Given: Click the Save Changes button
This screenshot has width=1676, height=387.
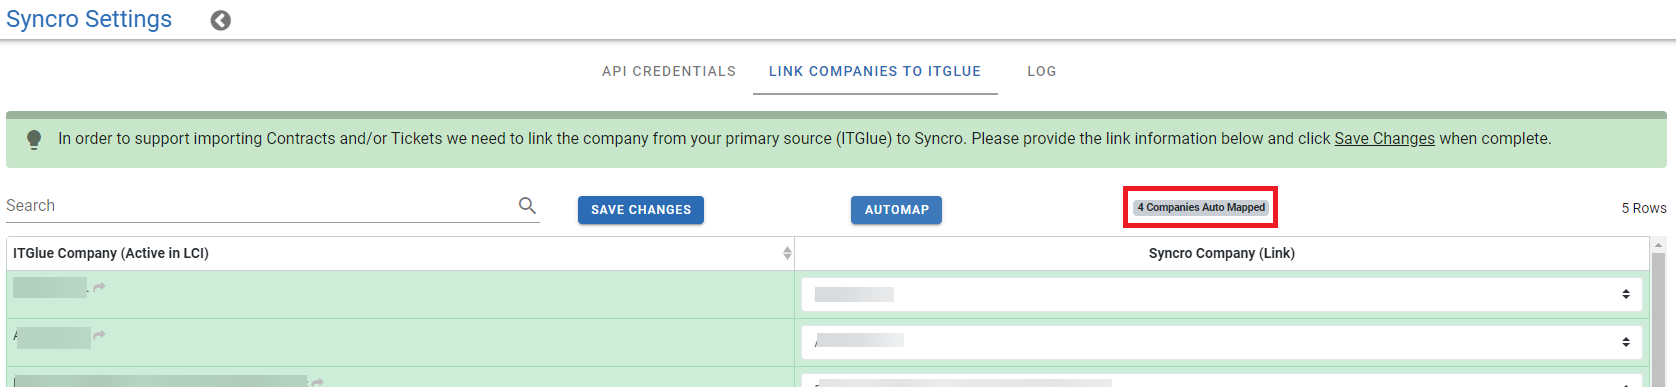Looking at the screenshot, I should (641, 210).
